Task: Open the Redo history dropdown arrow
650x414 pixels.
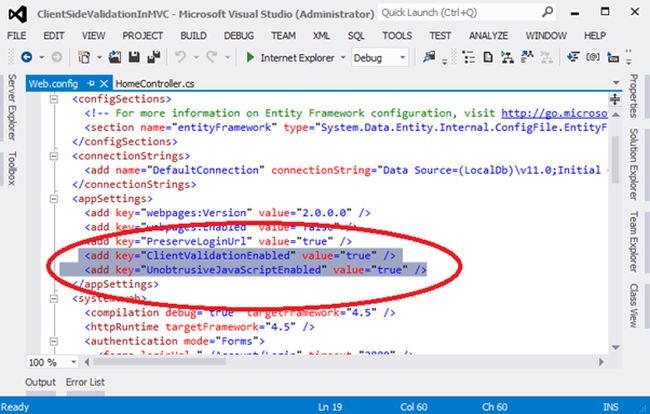Action: pos(227,57)
